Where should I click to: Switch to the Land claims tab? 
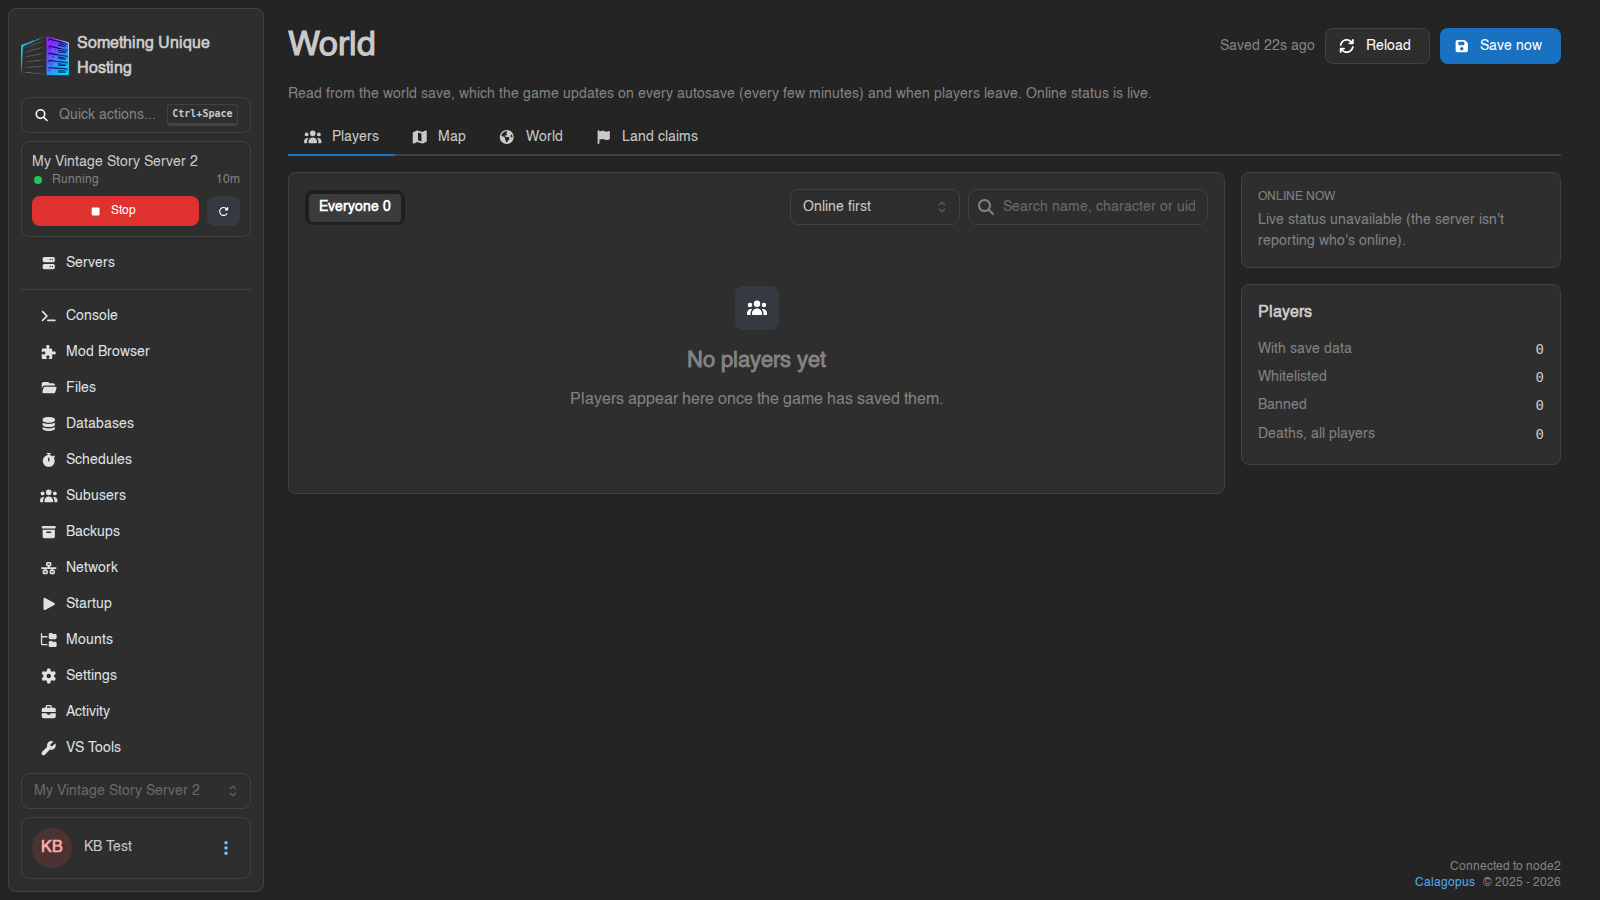click(x=647, y=136)
